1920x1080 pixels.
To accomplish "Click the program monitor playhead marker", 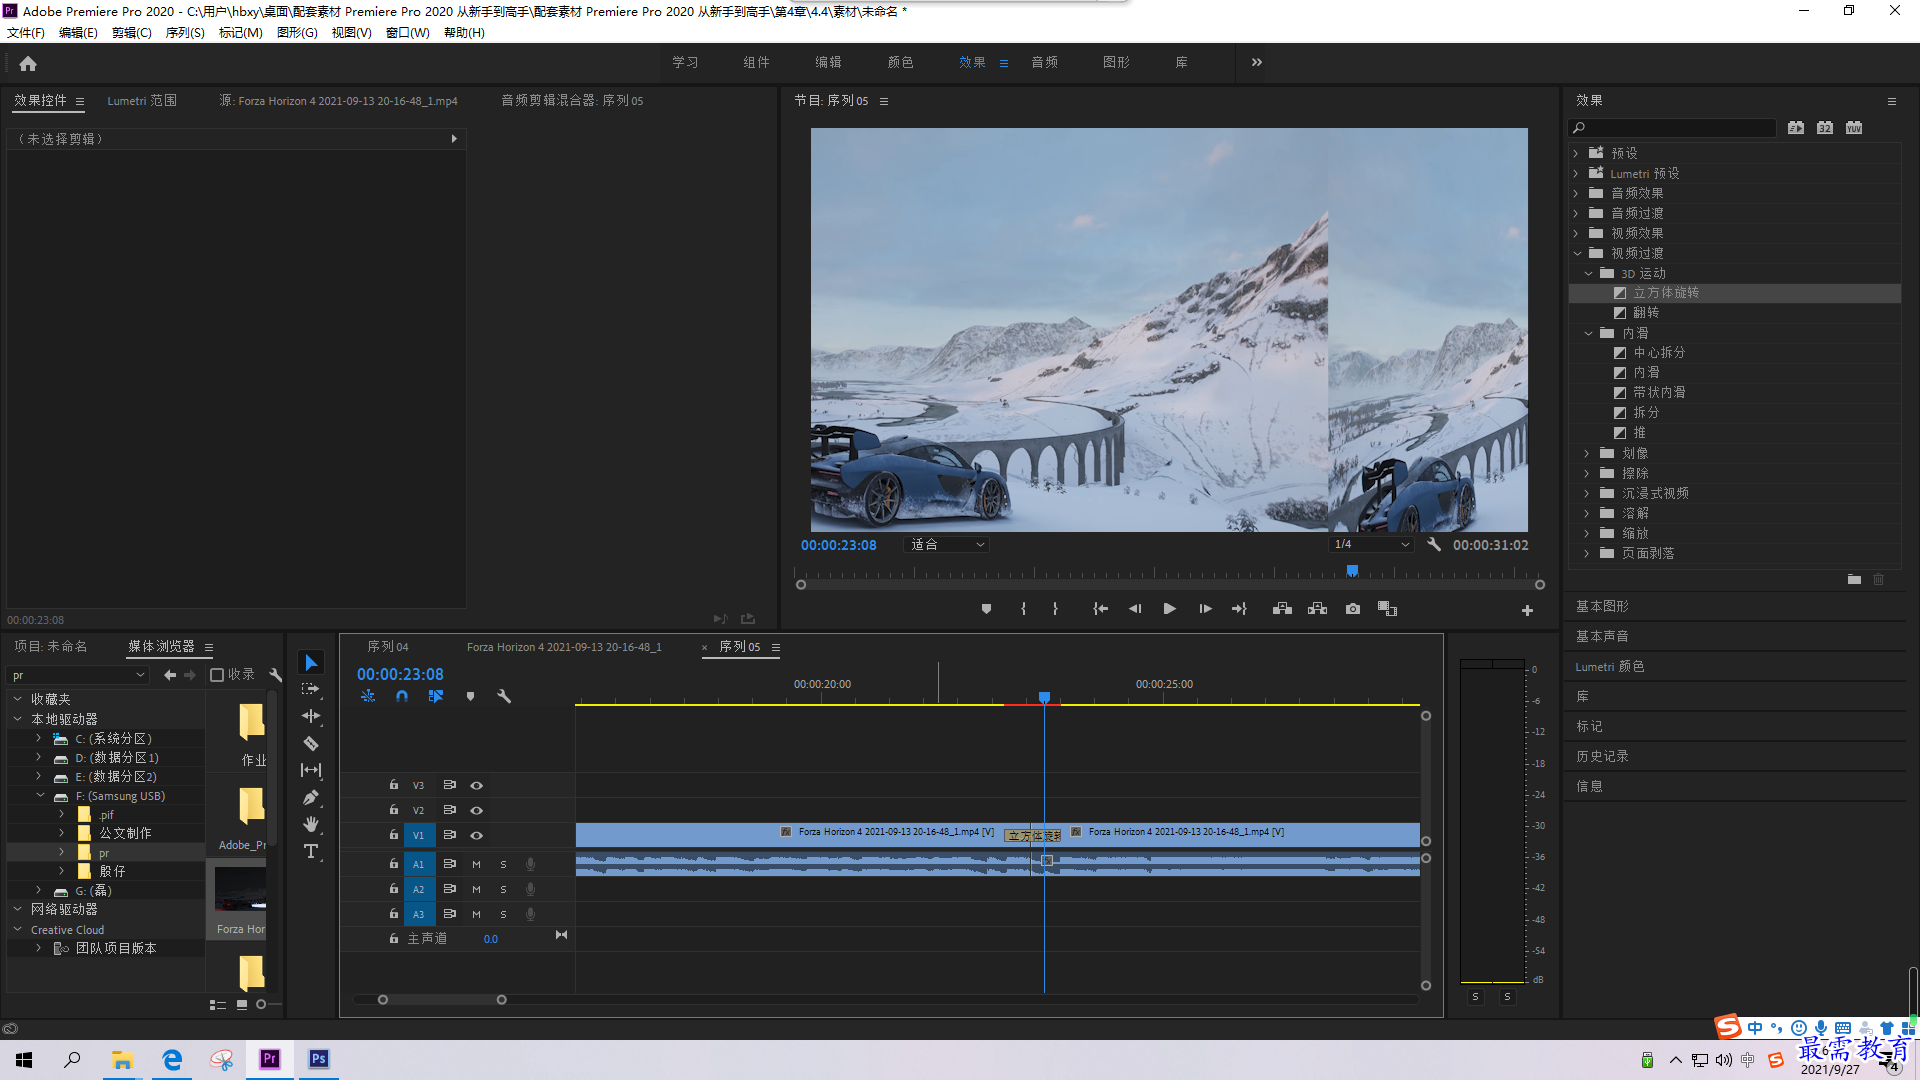I will tap(1352, 571).
